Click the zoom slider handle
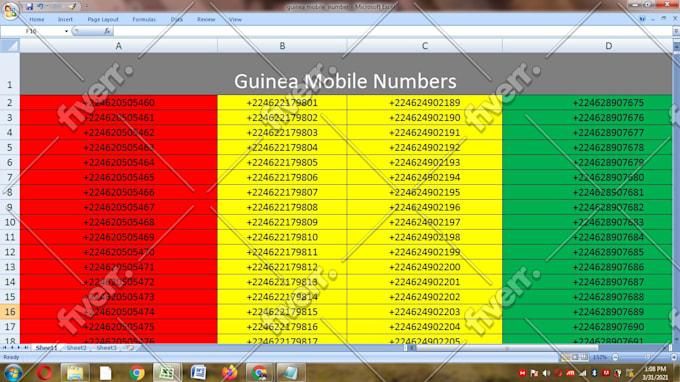Screen dimensions: 680x382 point(647,357)
